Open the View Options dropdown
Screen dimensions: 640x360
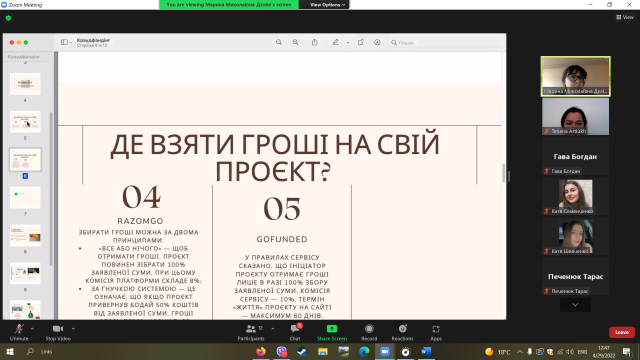(x=327, y=4)
